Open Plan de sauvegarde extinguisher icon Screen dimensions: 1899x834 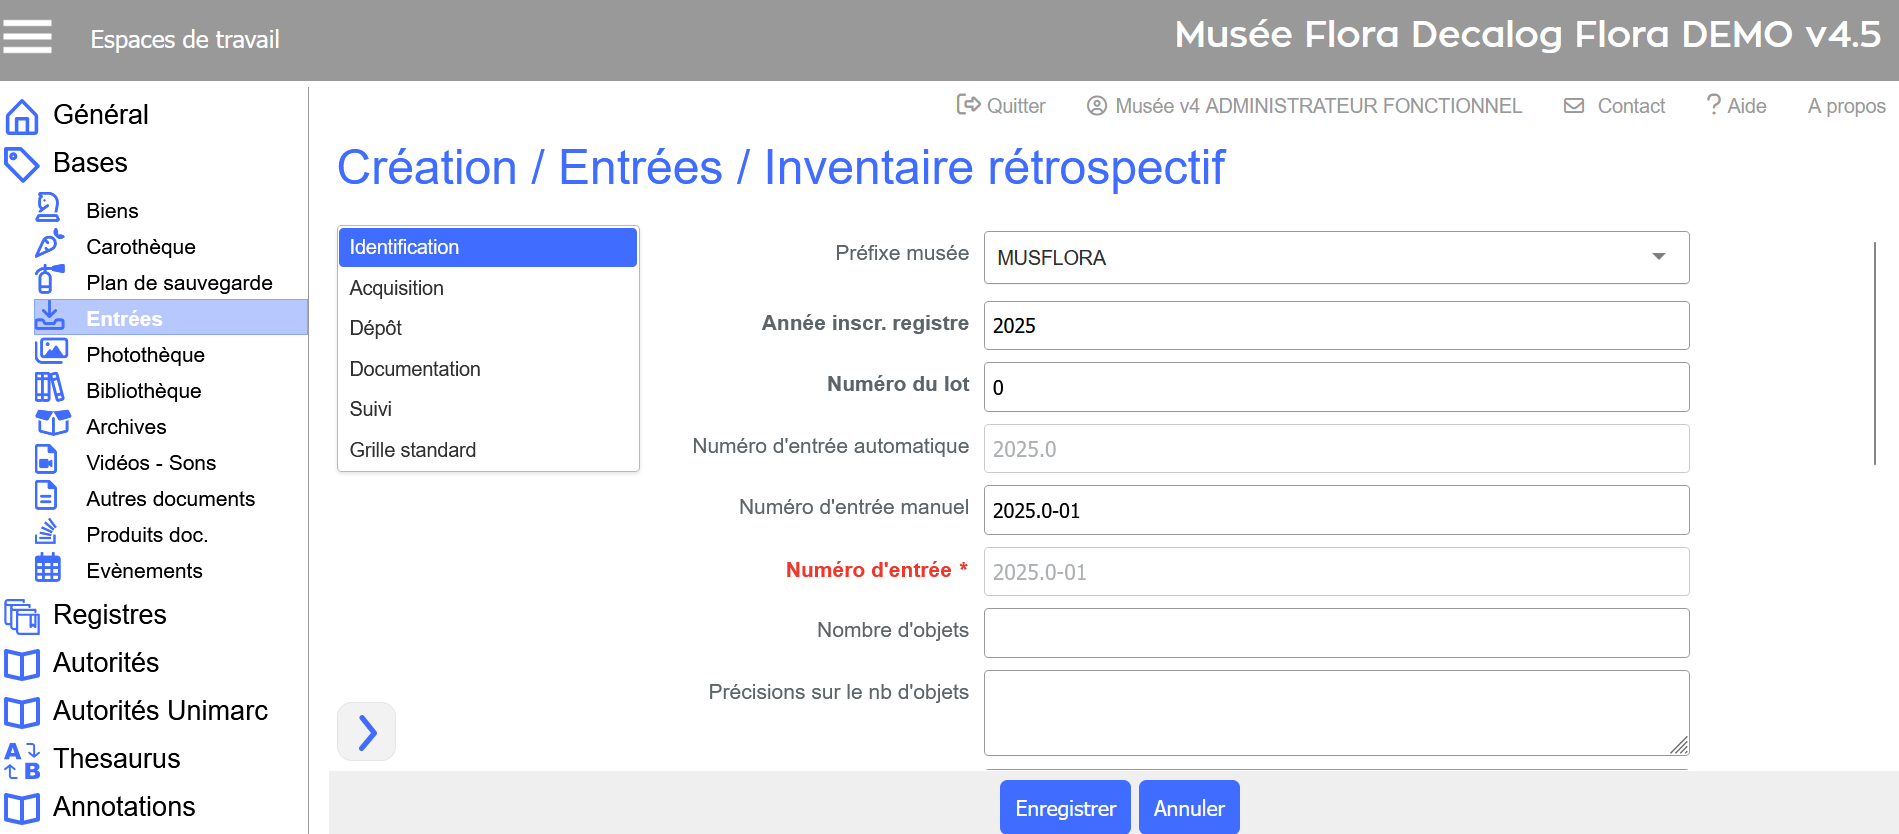(49, 280)
